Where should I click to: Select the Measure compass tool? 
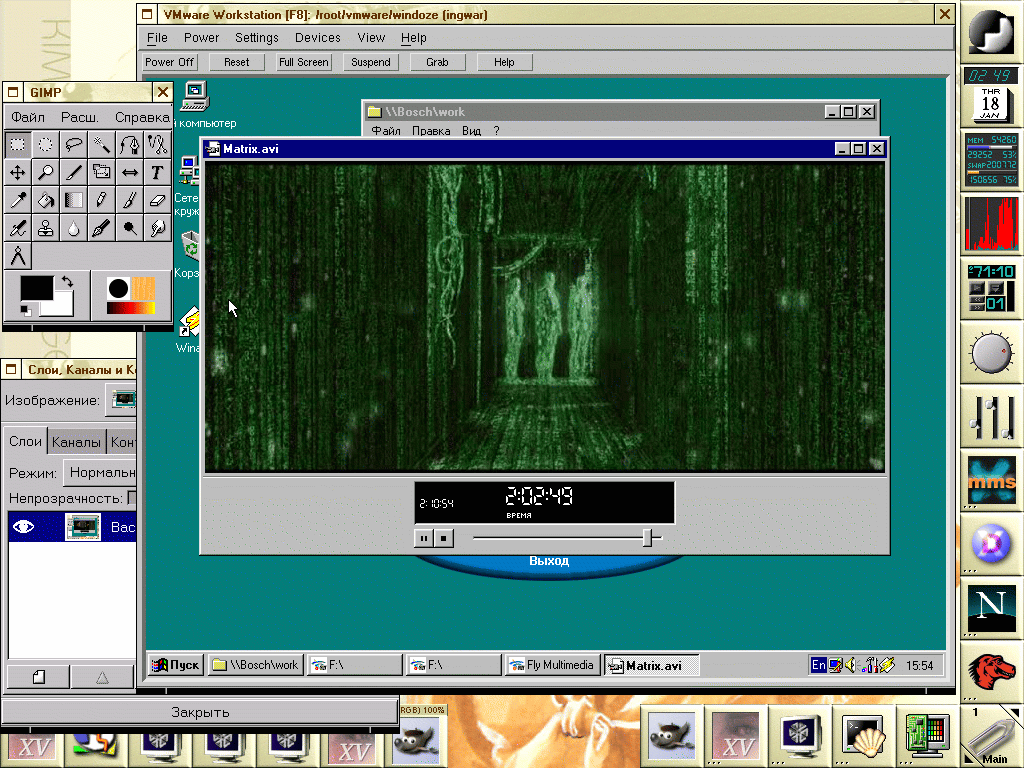[x=18, y=256]
